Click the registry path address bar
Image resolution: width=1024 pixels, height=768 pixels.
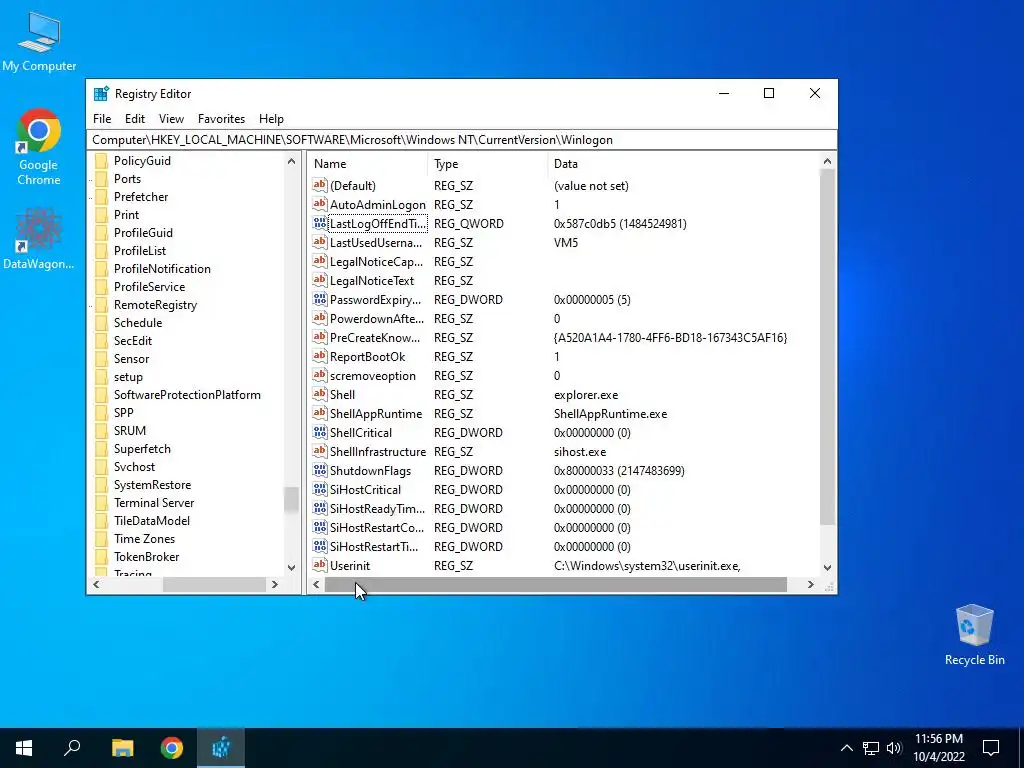pyautogui.click(x=462, y=140)
